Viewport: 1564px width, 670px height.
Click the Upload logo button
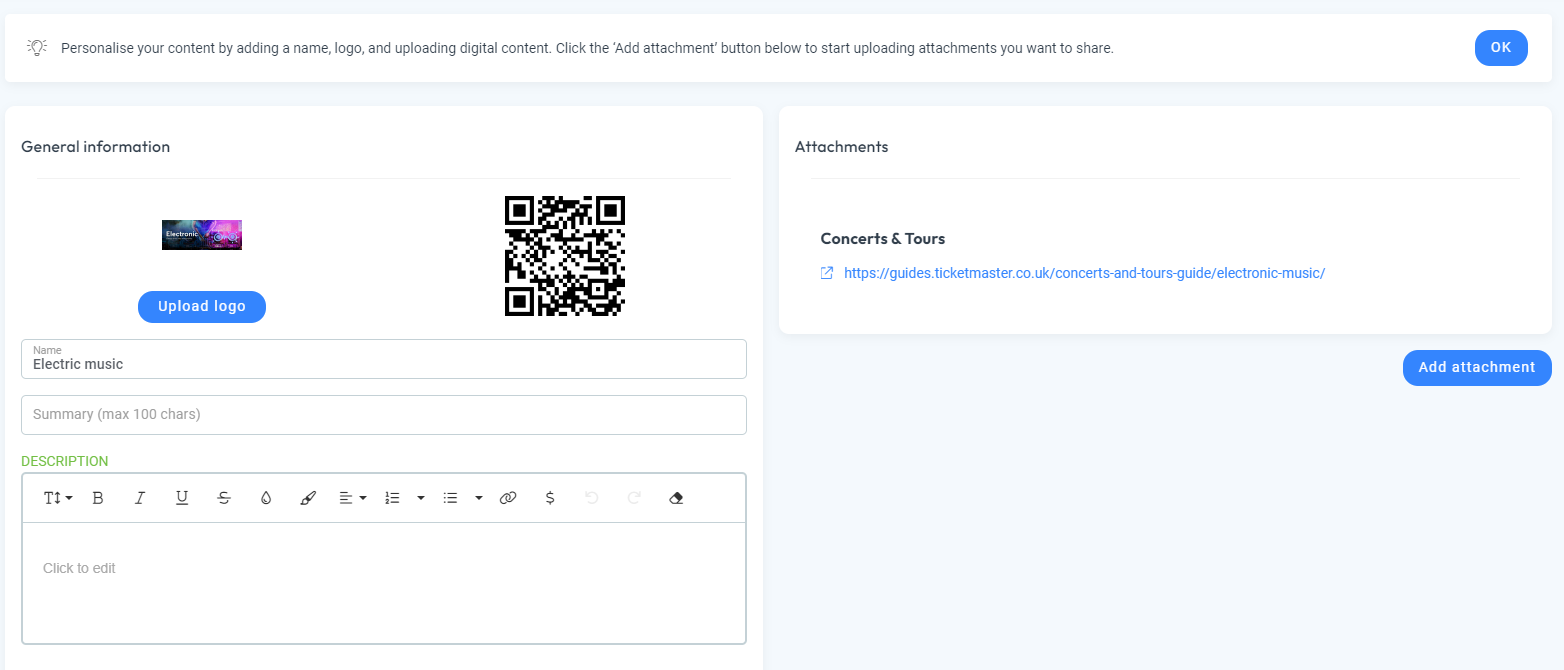click(x=201, y=307)
